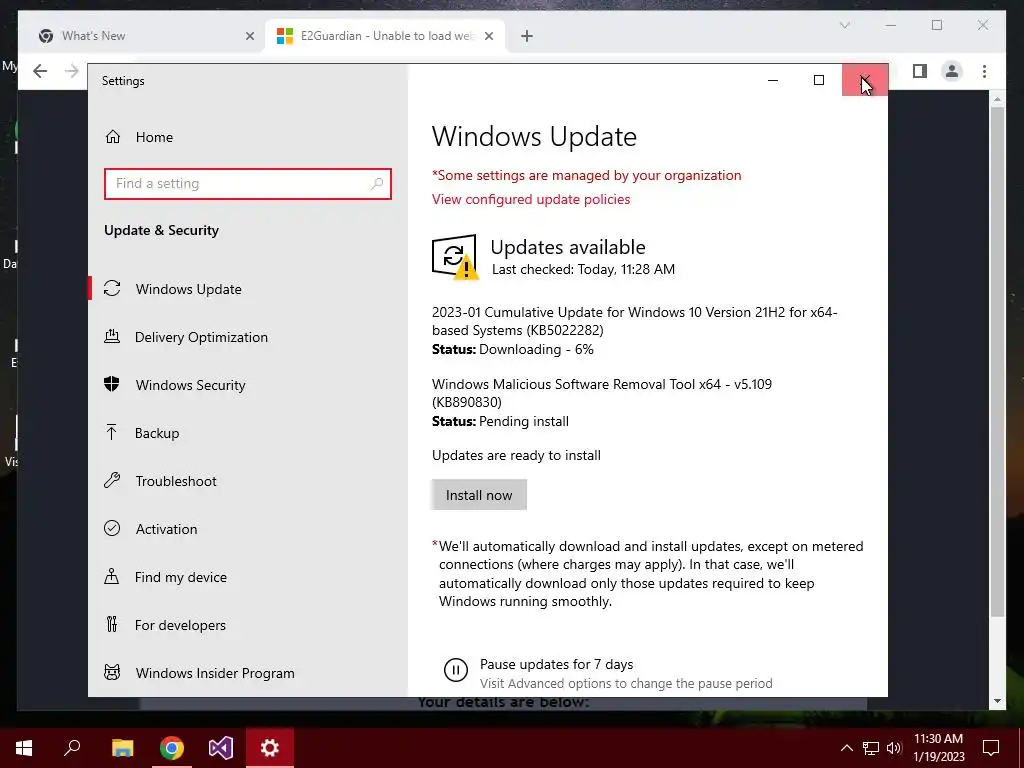Click the volume tray icon
Screen dimensions: 1024x768
(x=894, y=748)
